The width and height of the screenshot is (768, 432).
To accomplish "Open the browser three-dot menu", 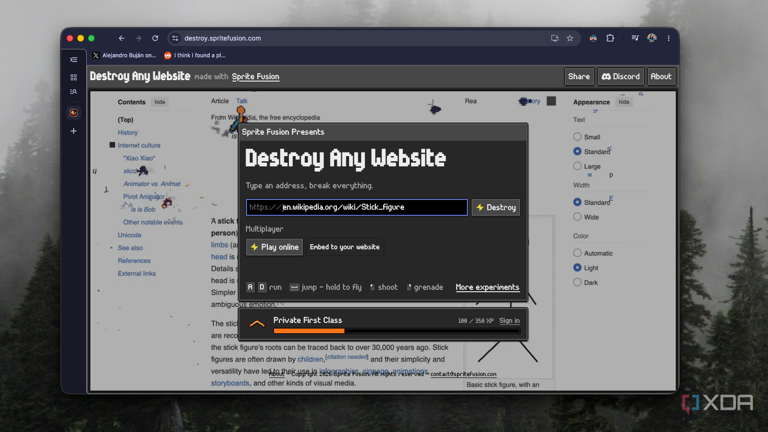I will 668,38.
